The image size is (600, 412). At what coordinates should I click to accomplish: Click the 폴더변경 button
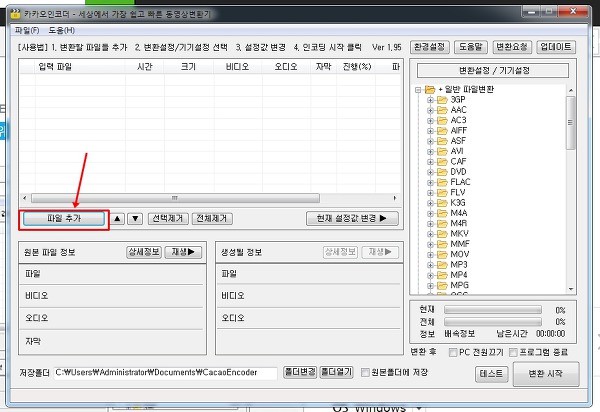[x=300, y=372]
